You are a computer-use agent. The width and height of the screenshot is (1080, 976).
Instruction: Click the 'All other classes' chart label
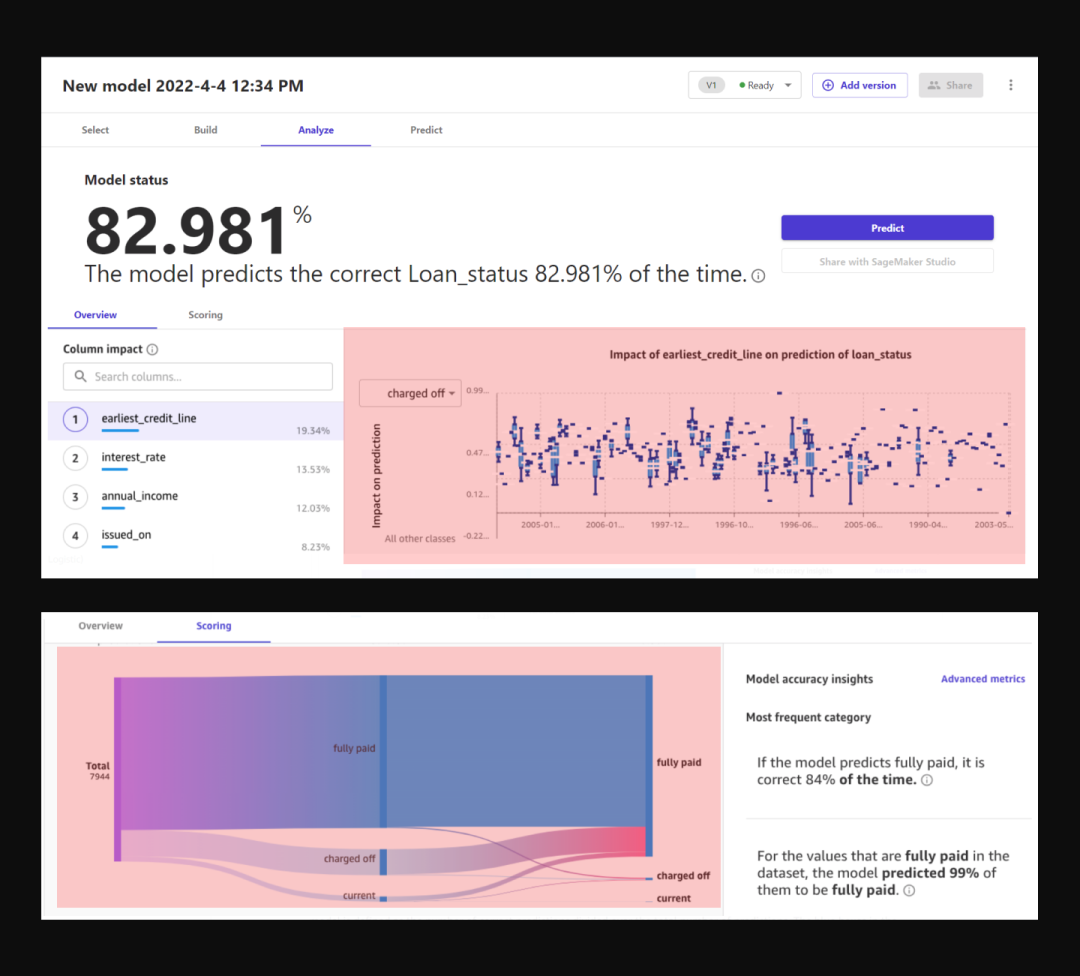[x=419, y=539]
